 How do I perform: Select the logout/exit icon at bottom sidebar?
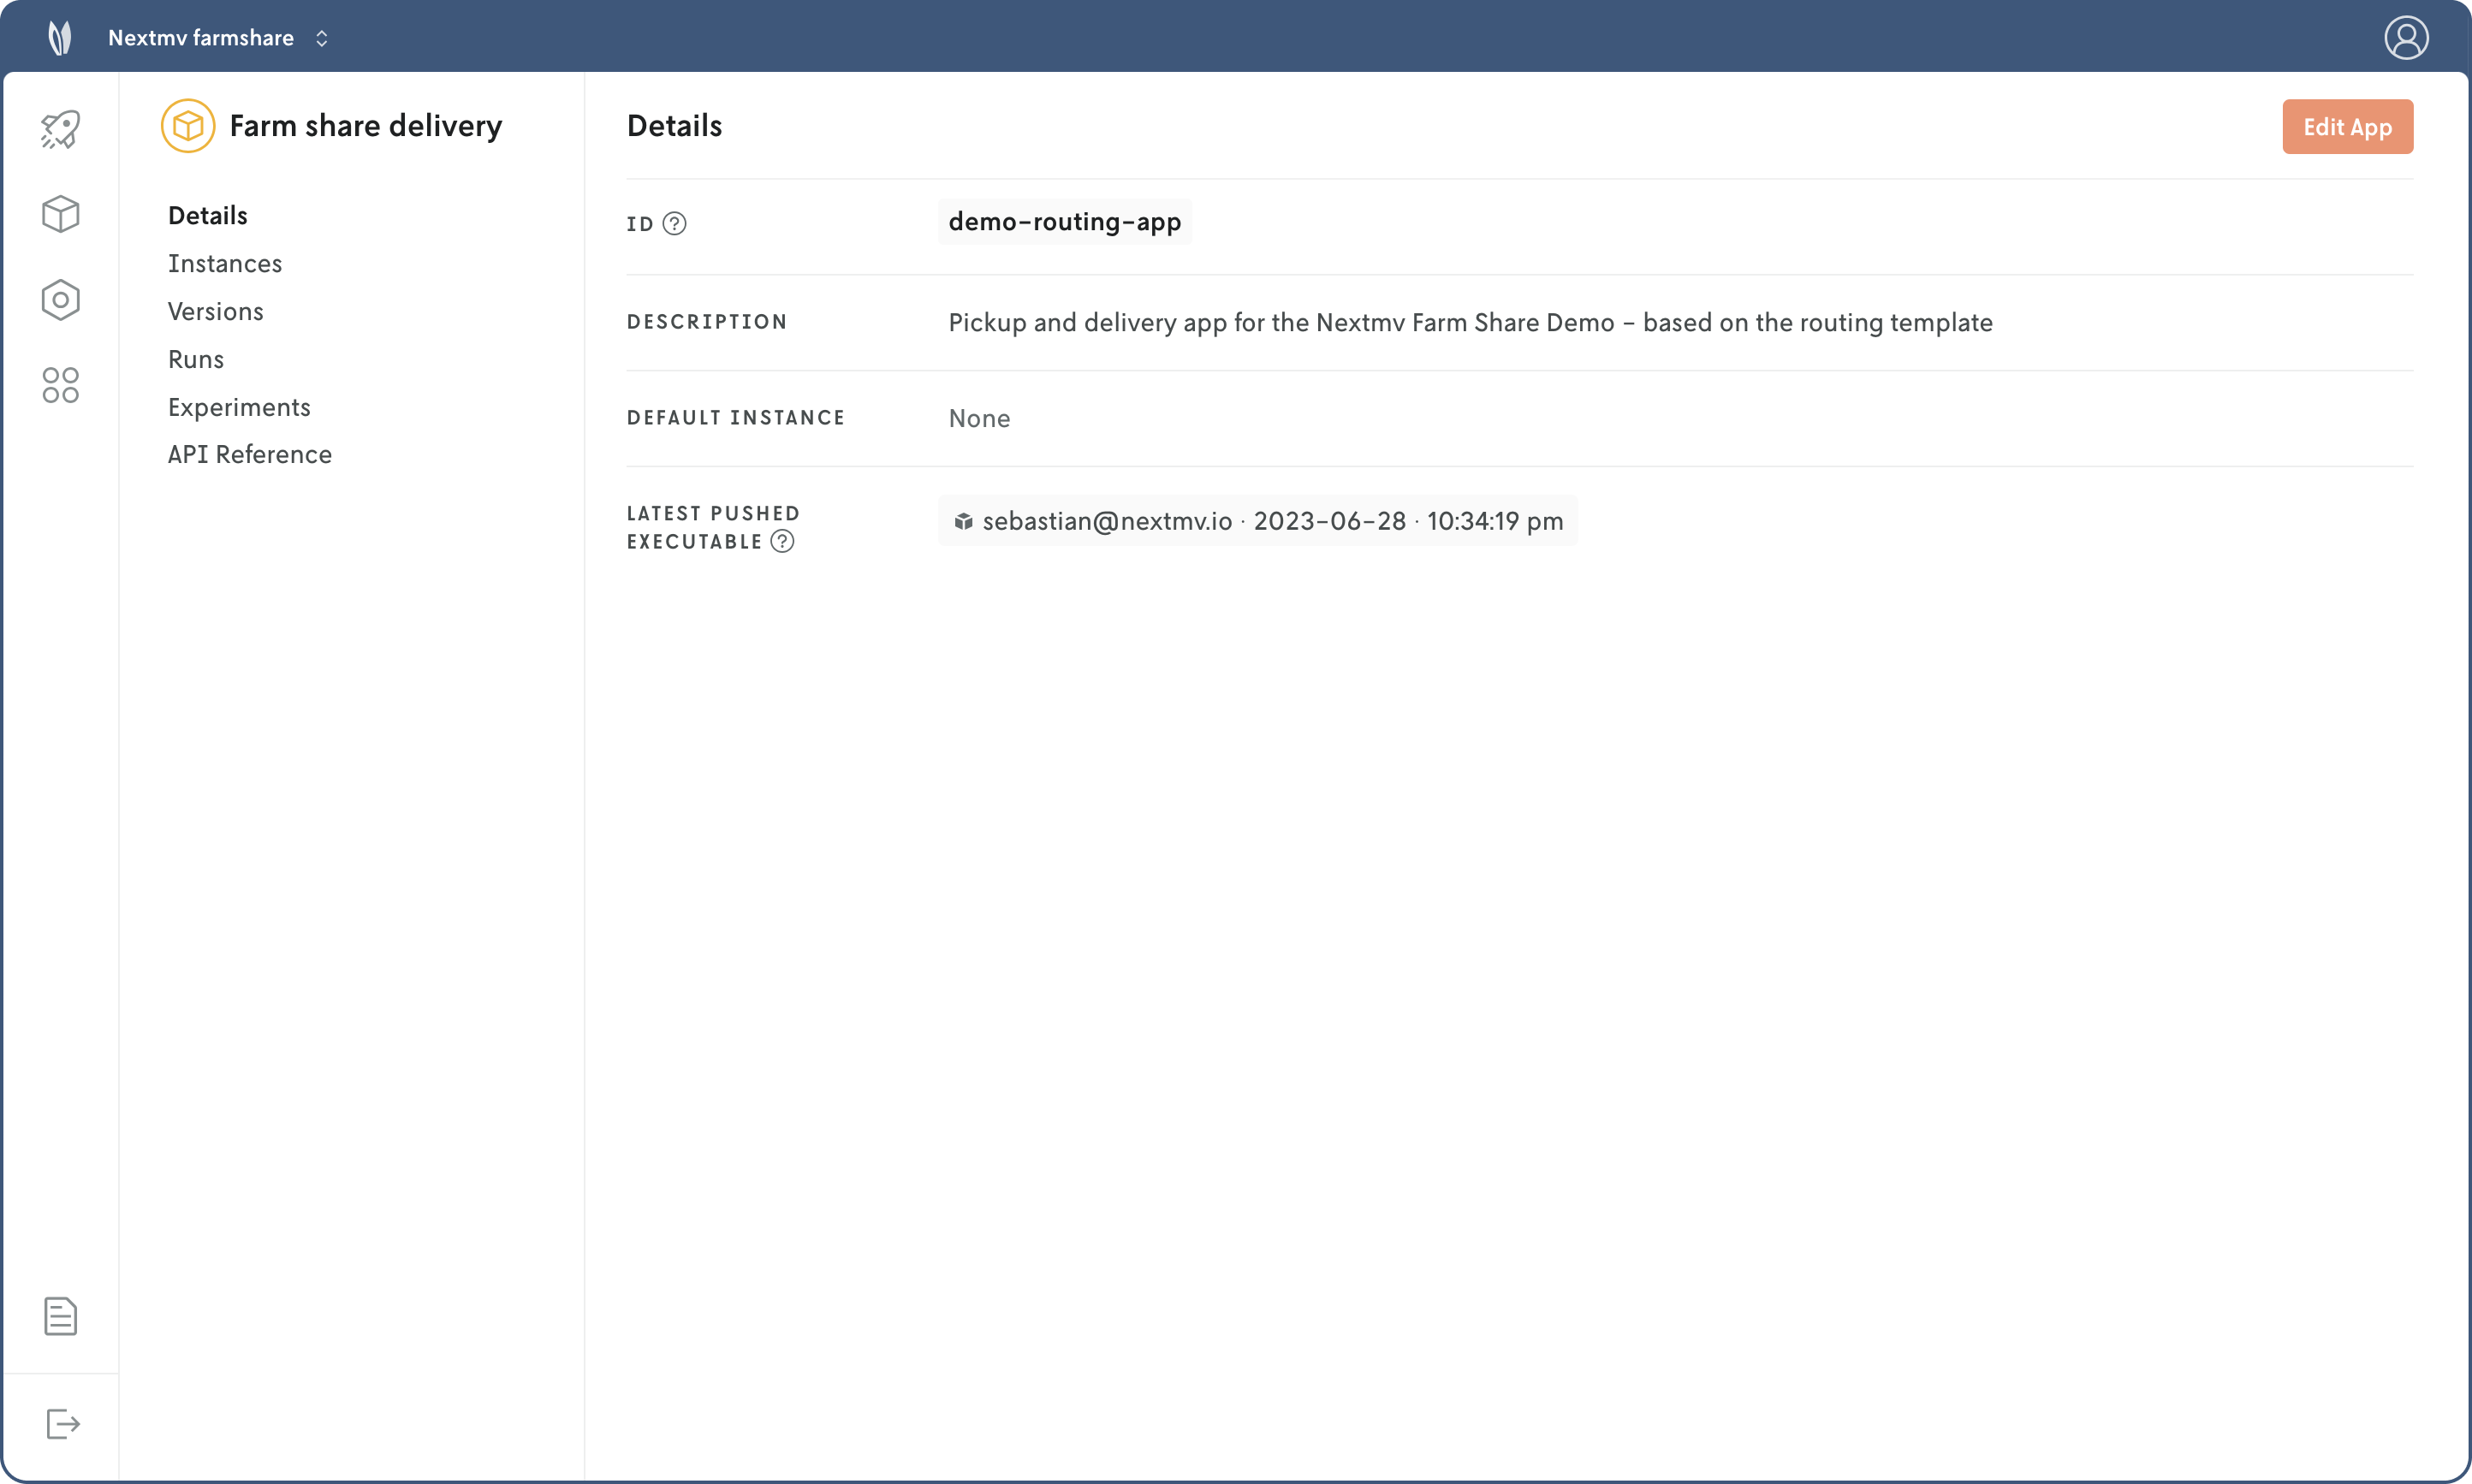[60, 1424]
